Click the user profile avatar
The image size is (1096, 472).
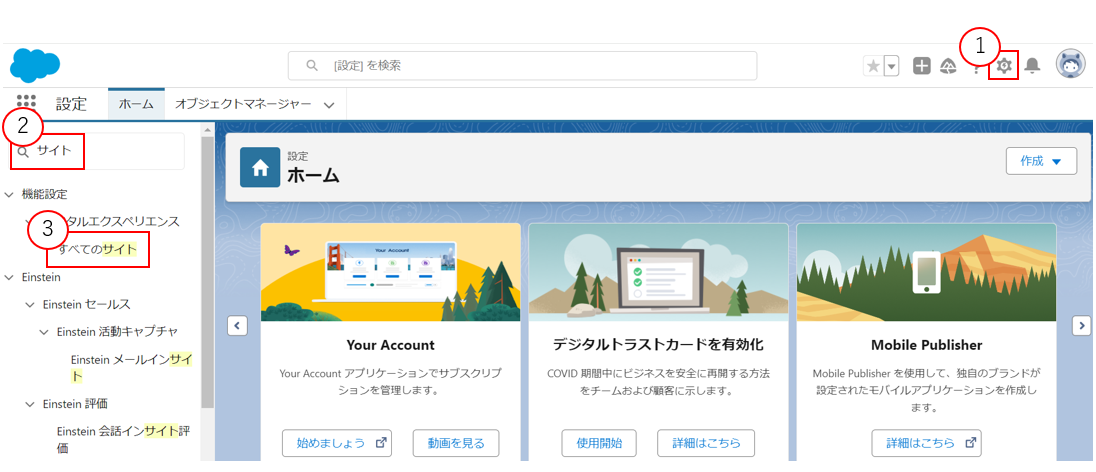coord(1070,65)
